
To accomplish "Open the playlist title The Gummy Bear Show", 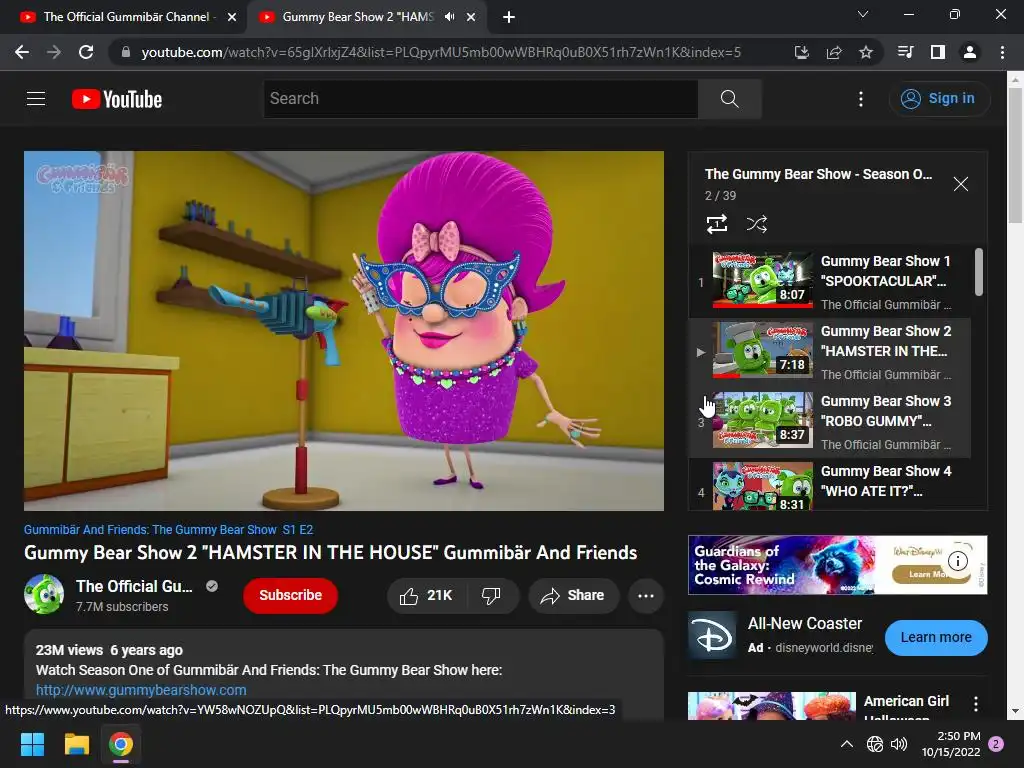I will (818, 174).
